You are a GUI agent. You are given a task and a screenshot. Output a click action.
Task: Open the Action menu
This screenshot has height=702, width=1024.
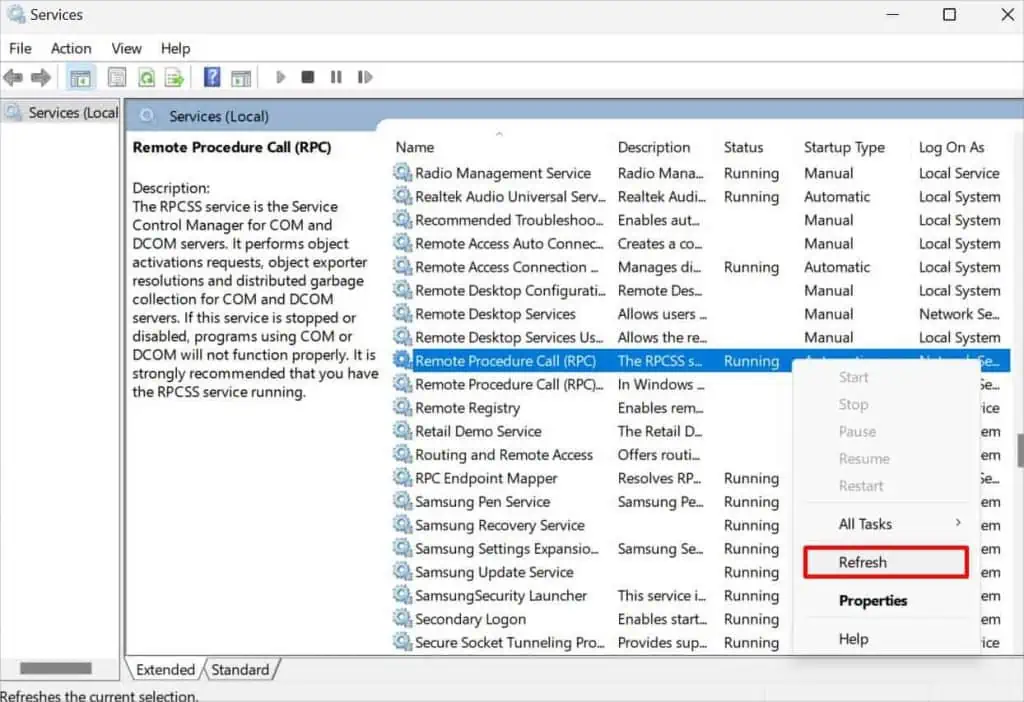pos(71,48)
